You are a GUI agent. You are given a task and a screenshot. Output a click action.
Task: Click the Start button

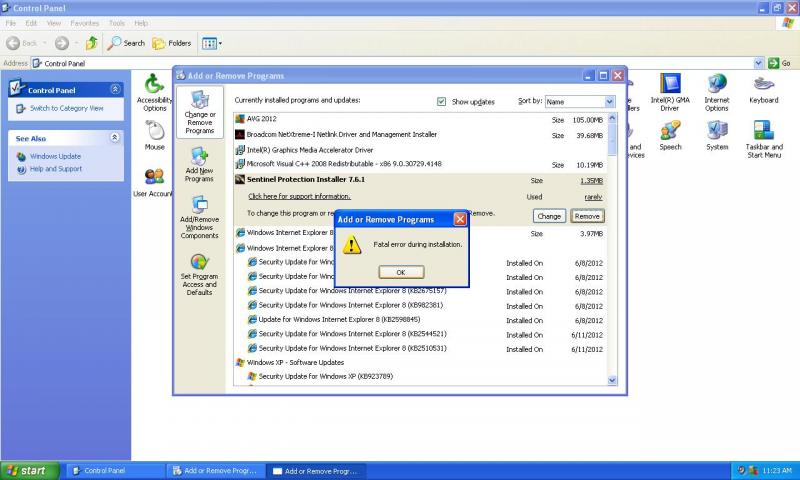coord(30,470)
